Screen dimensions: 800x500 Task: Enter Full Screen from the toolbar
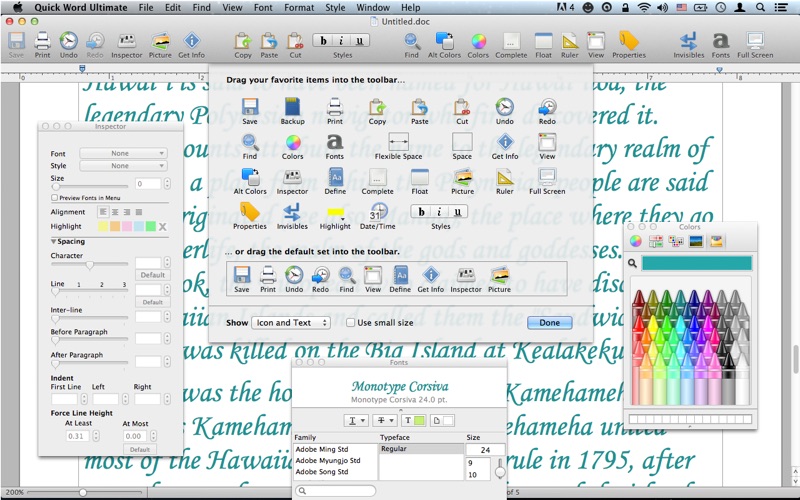[755, 41]
